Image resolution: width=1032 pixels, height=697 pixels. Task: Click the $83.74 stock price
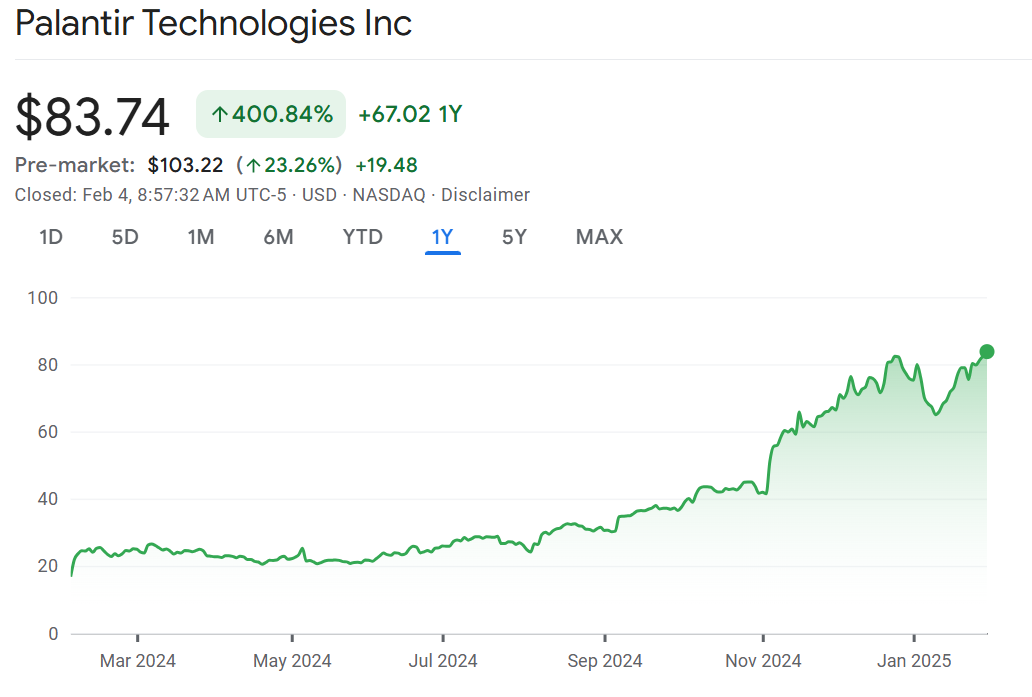(92, 116)
